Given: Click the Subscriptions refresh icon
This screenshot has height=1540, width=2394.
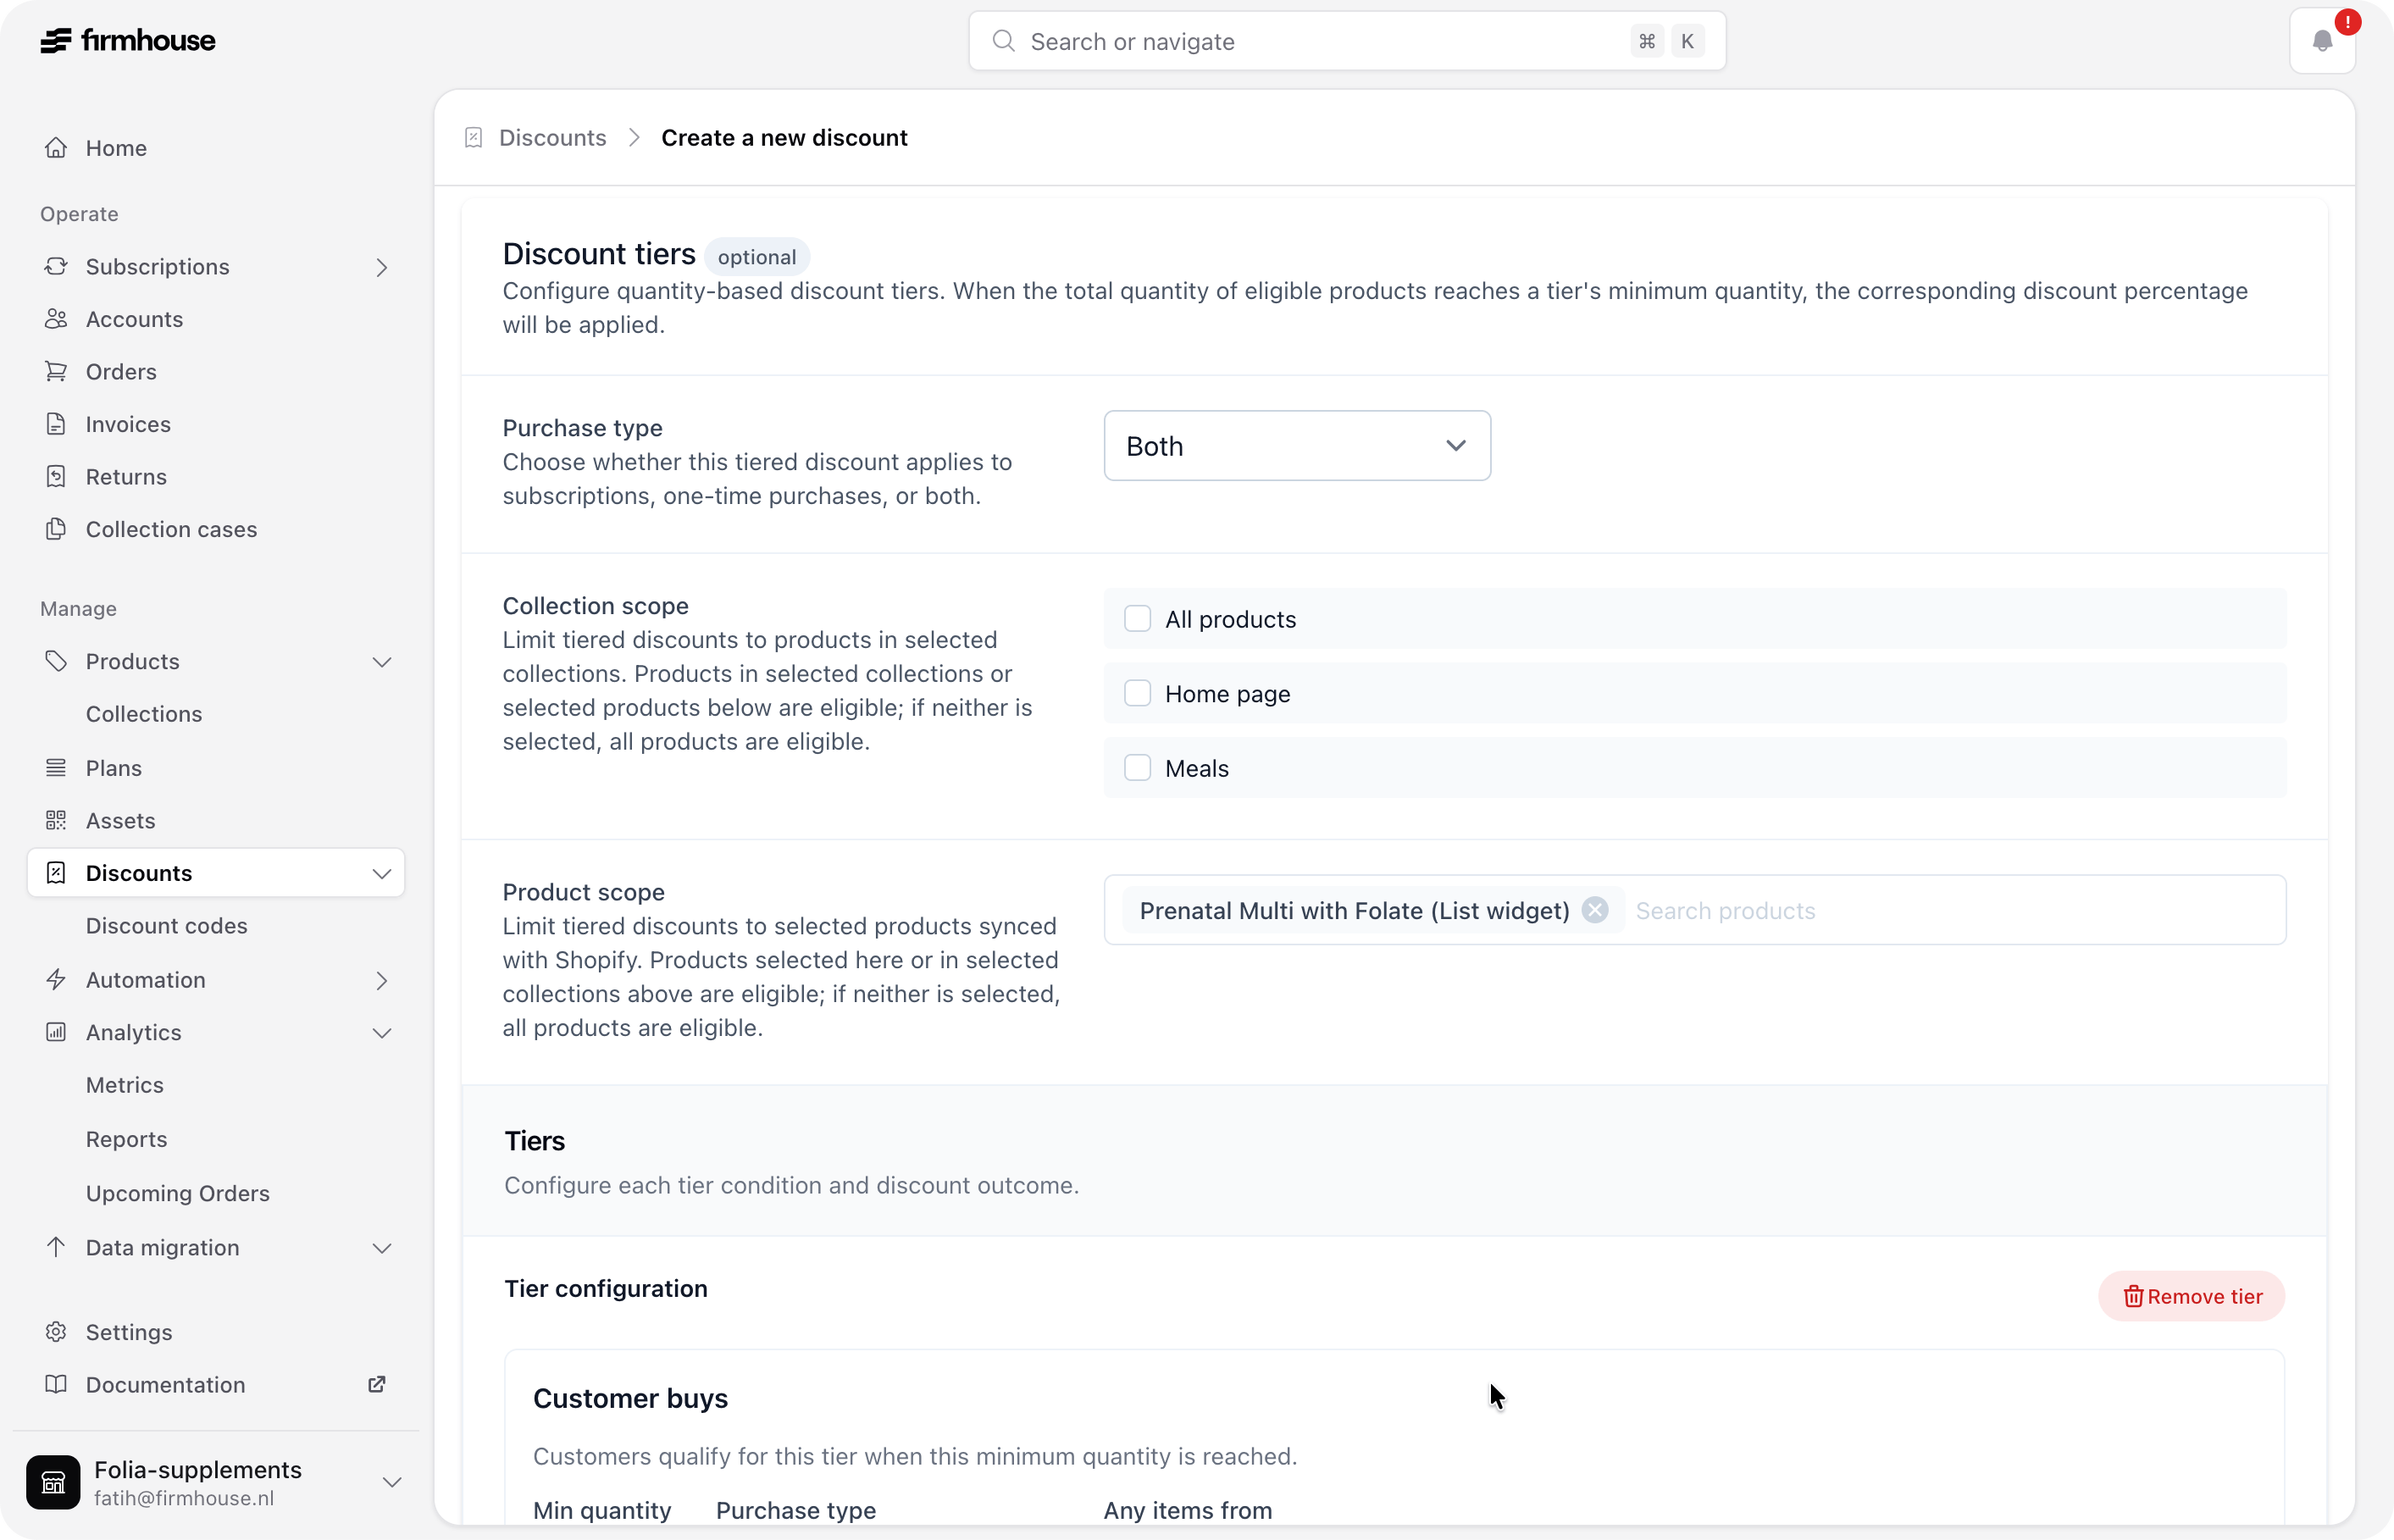Looking at the screenshot, I should [x=56, y=266].
